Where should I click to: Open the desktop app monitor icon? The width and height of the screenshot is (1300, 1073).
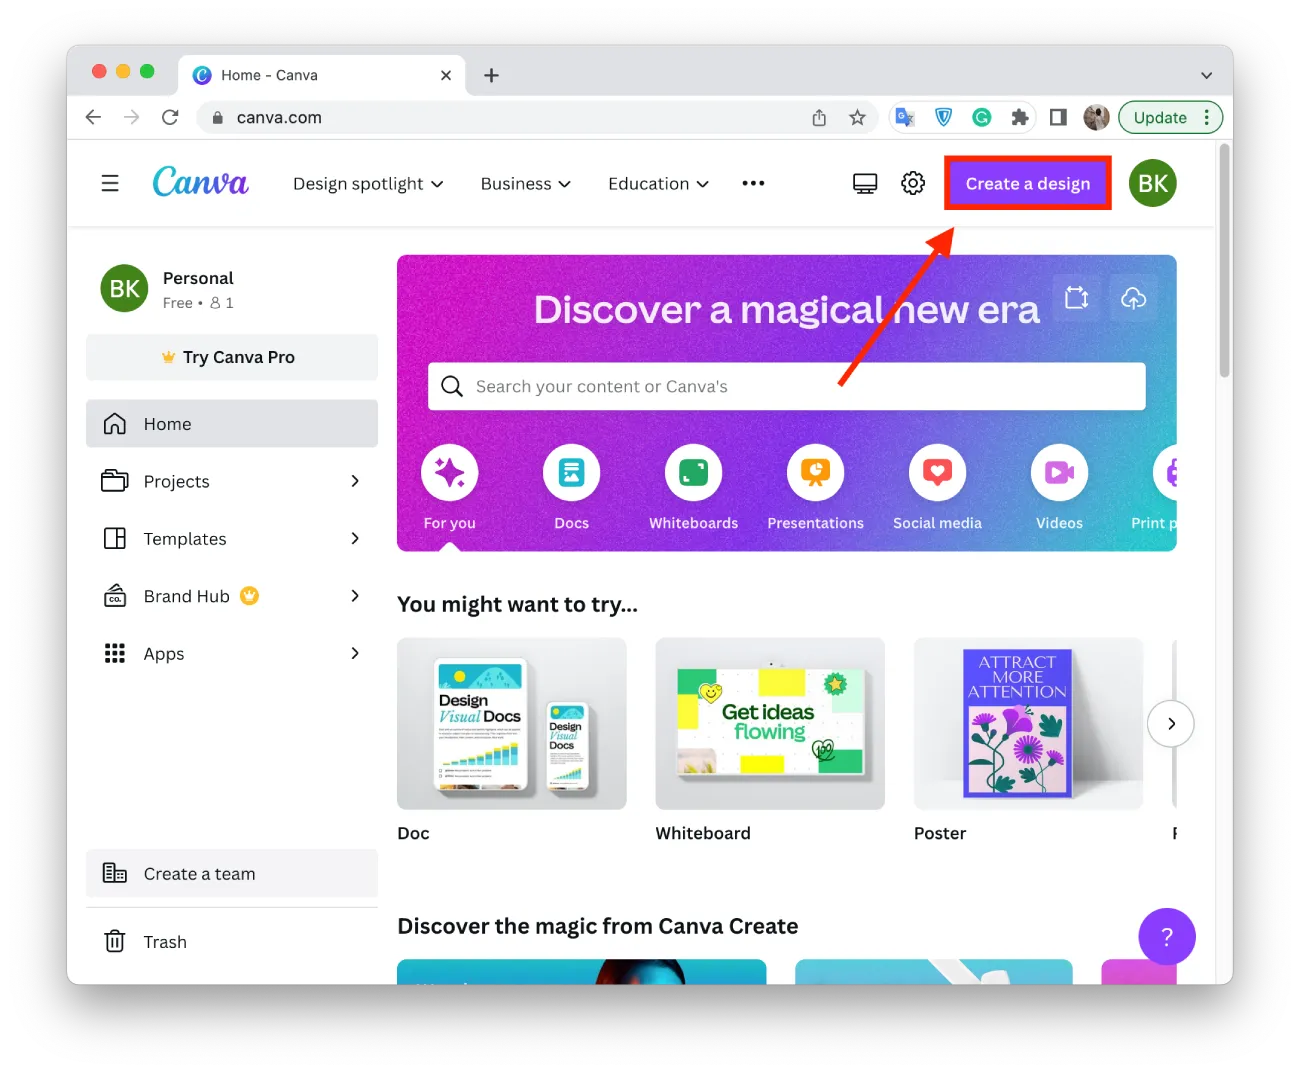pyautogui.click(x=865, y=183)
